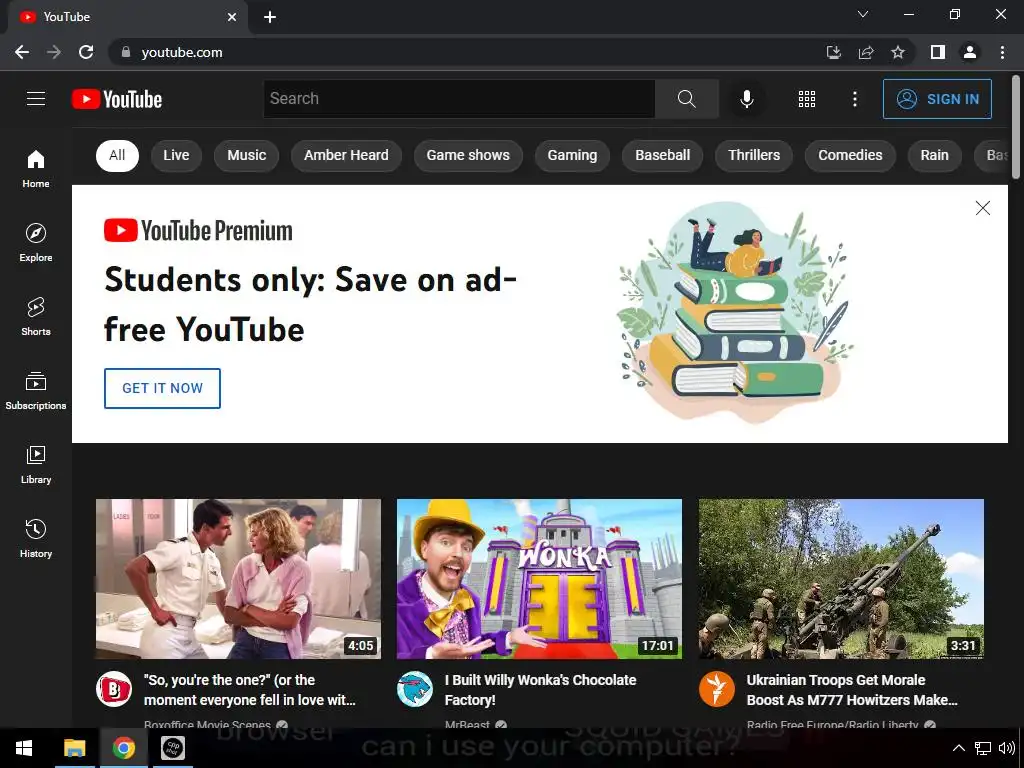Close the YouTube tab

(x=232, y=17)
